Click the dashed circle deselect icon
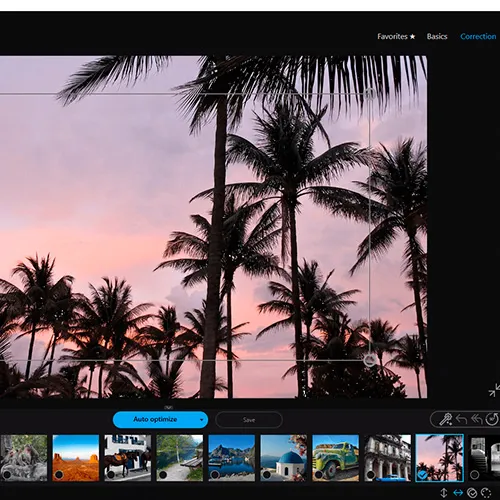 coord(486,493)
